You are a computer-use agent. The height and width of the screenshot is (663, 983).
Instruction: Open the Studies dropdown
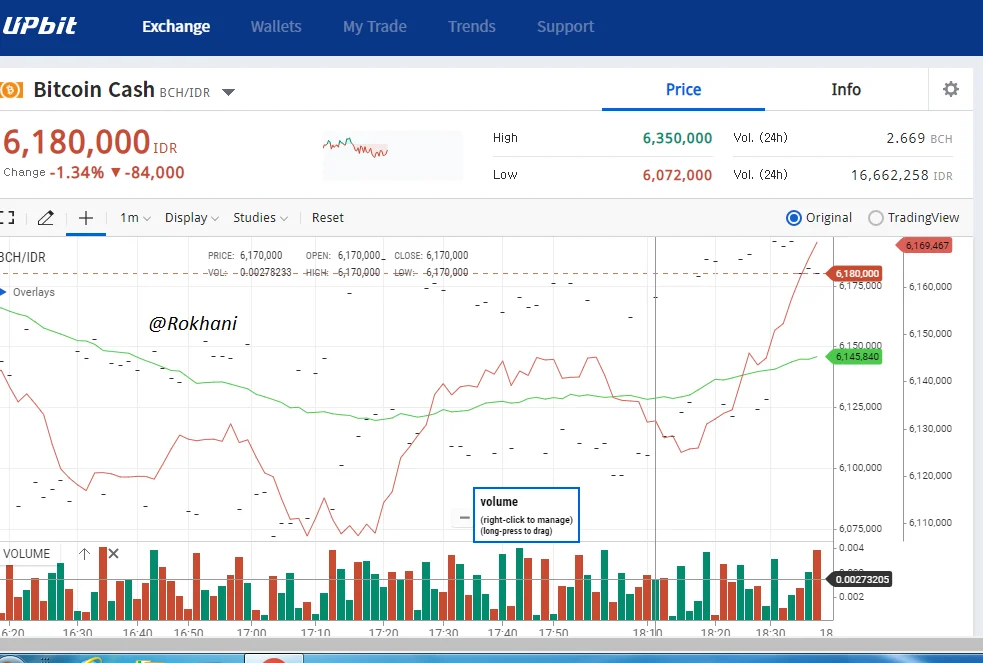tap(260, 217)
